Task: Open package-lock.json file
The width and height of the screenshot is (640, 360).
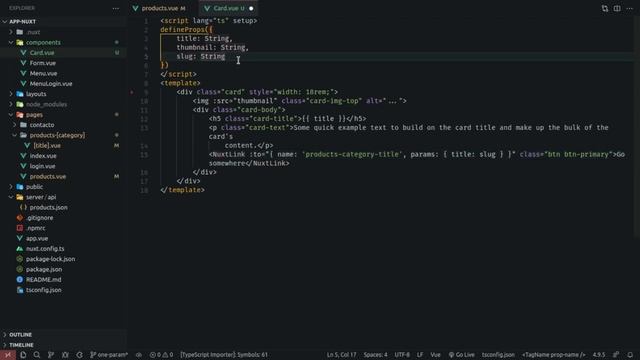Action: (63, 259)
